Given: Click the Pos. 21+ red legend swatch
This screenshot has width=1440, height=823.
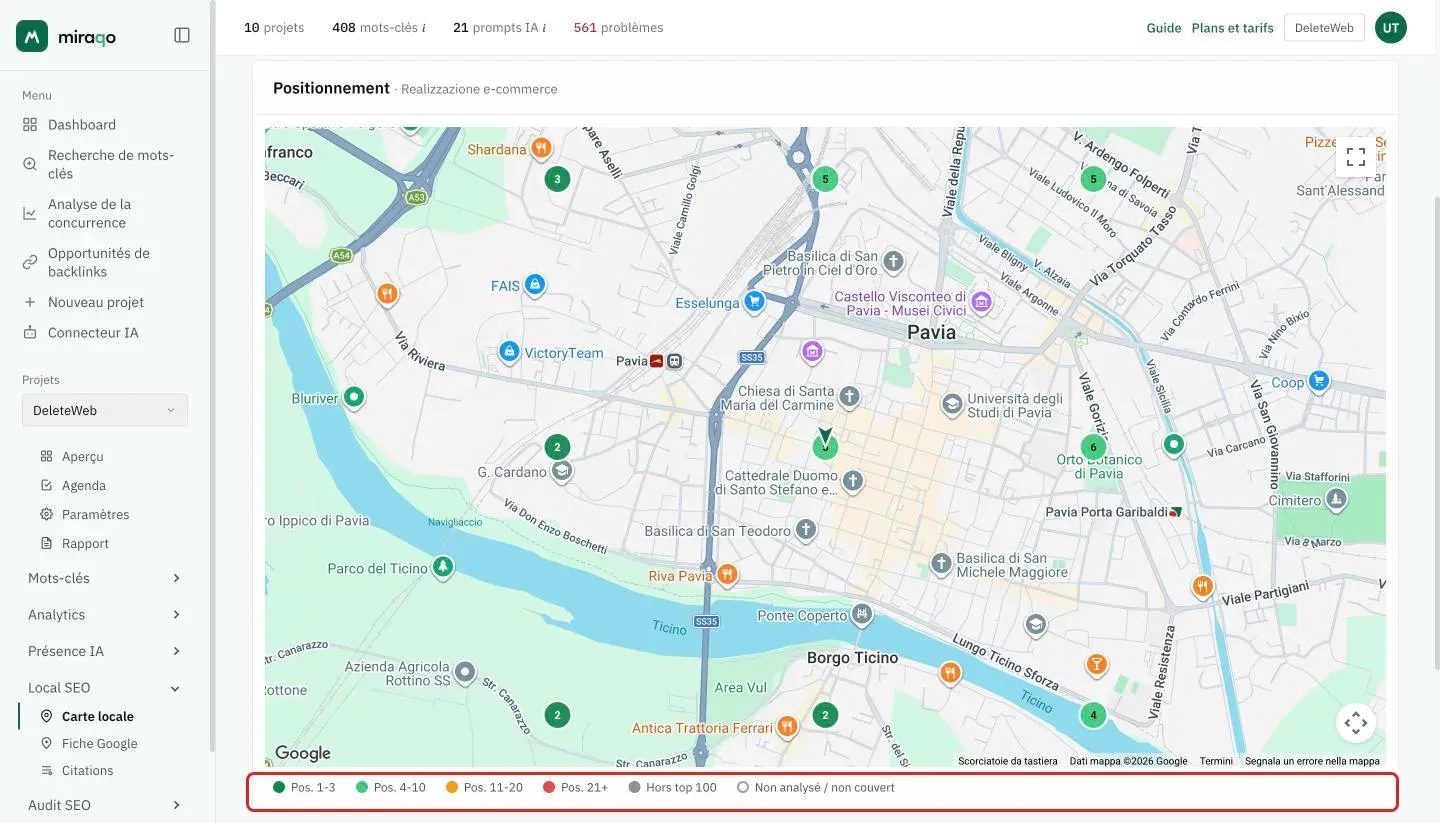Looking at the screenshot, I should [x=549, y=787].
